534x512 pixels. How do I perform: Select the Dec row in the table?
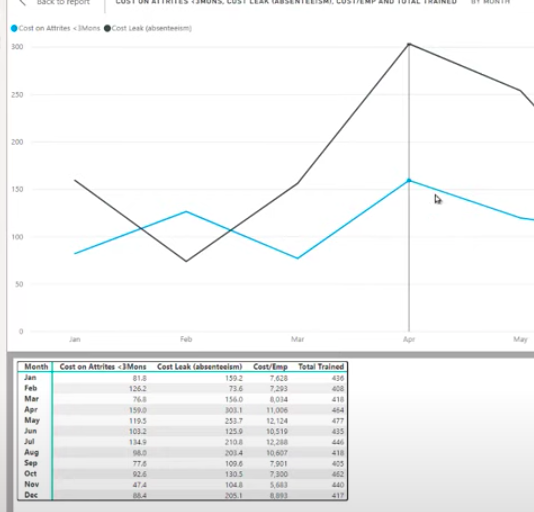183,495
